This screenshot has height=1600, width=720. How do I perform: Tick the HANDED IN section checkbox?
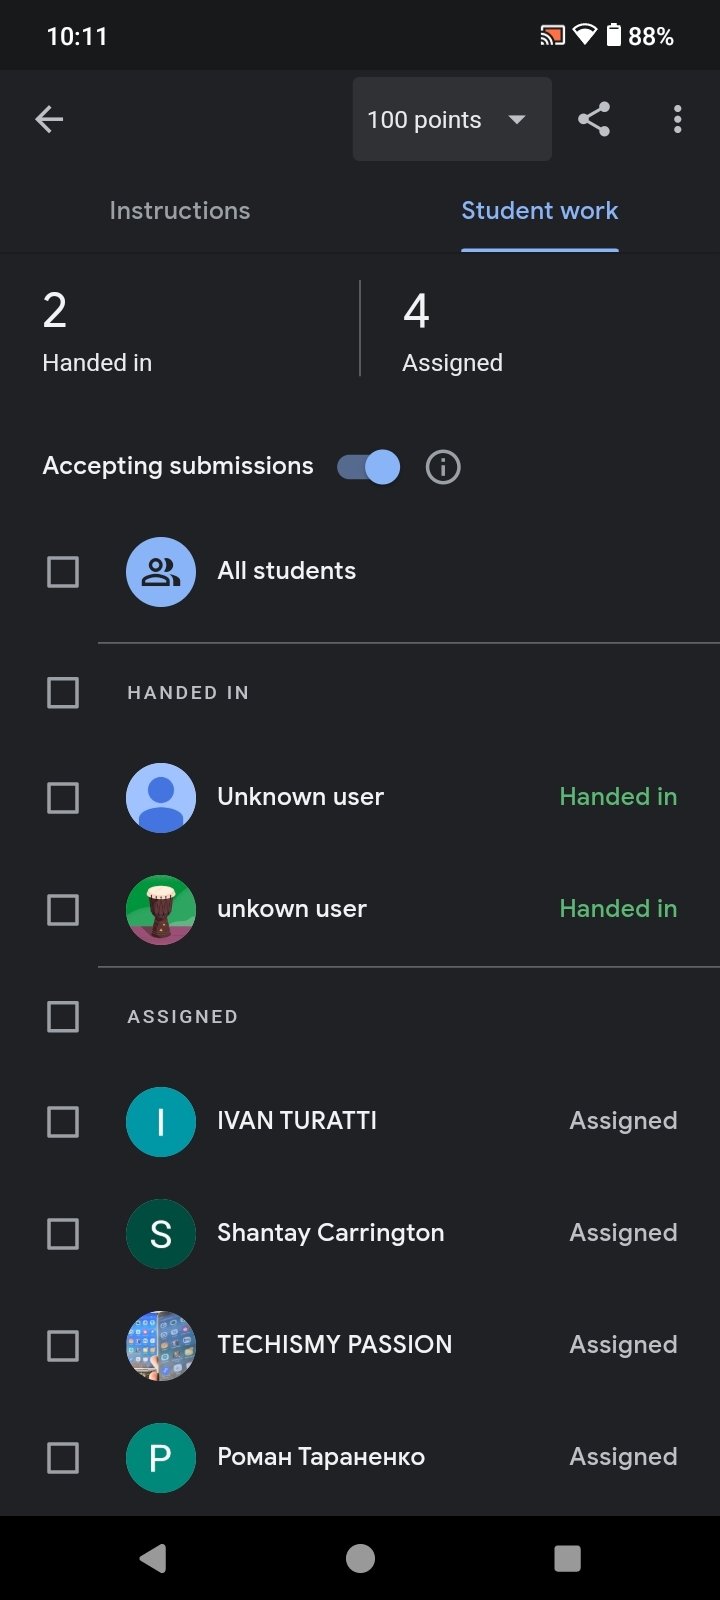pyautogui.click(x=63, y=692)
